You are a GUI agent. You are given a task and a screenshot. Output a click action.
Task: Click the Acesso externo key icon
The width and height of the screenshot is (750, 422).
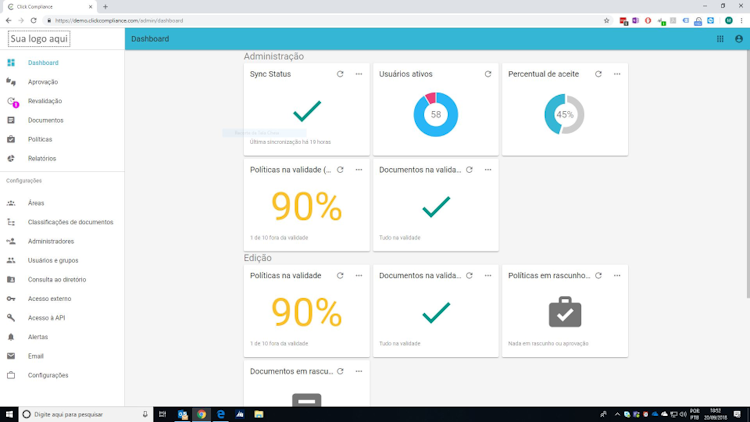pyautogui.click(x=11, y=299)
